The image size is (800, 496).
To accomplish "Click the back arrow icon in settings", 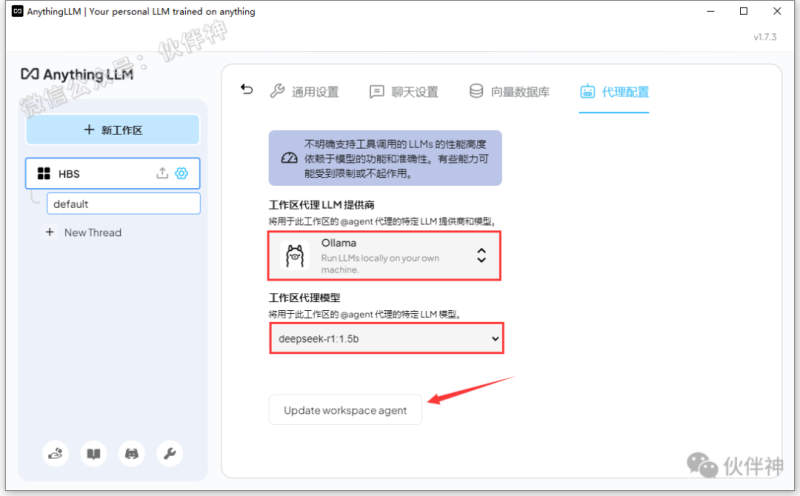I will tap(247, 90).
